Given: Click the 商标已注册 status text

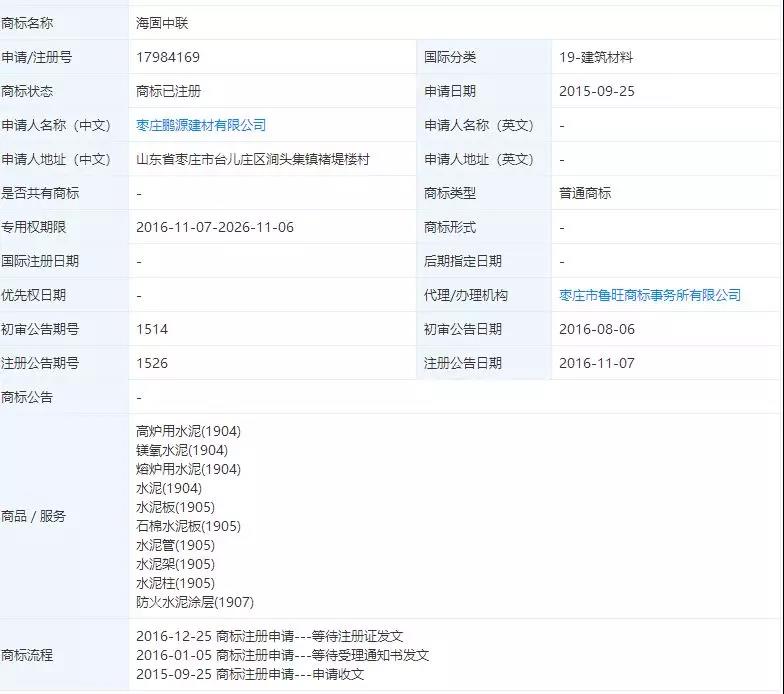Looking at the screenshot, I should (168, 91).
